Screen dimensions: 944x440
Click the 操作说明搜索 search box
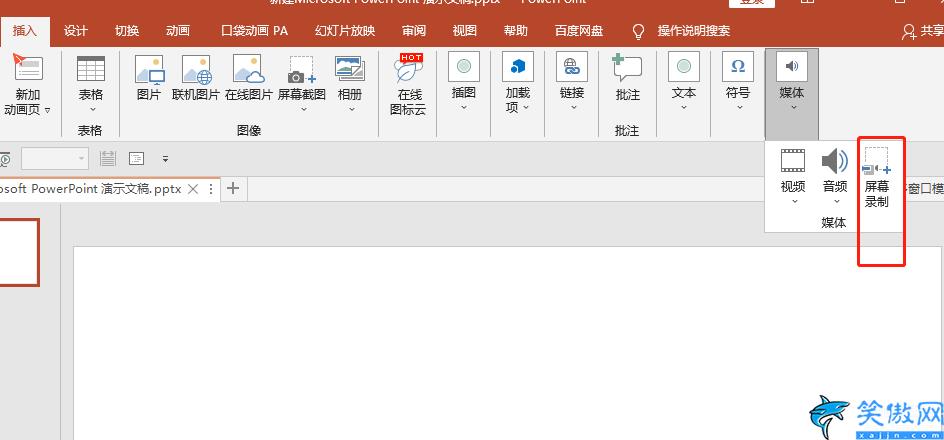coord(694,31)
